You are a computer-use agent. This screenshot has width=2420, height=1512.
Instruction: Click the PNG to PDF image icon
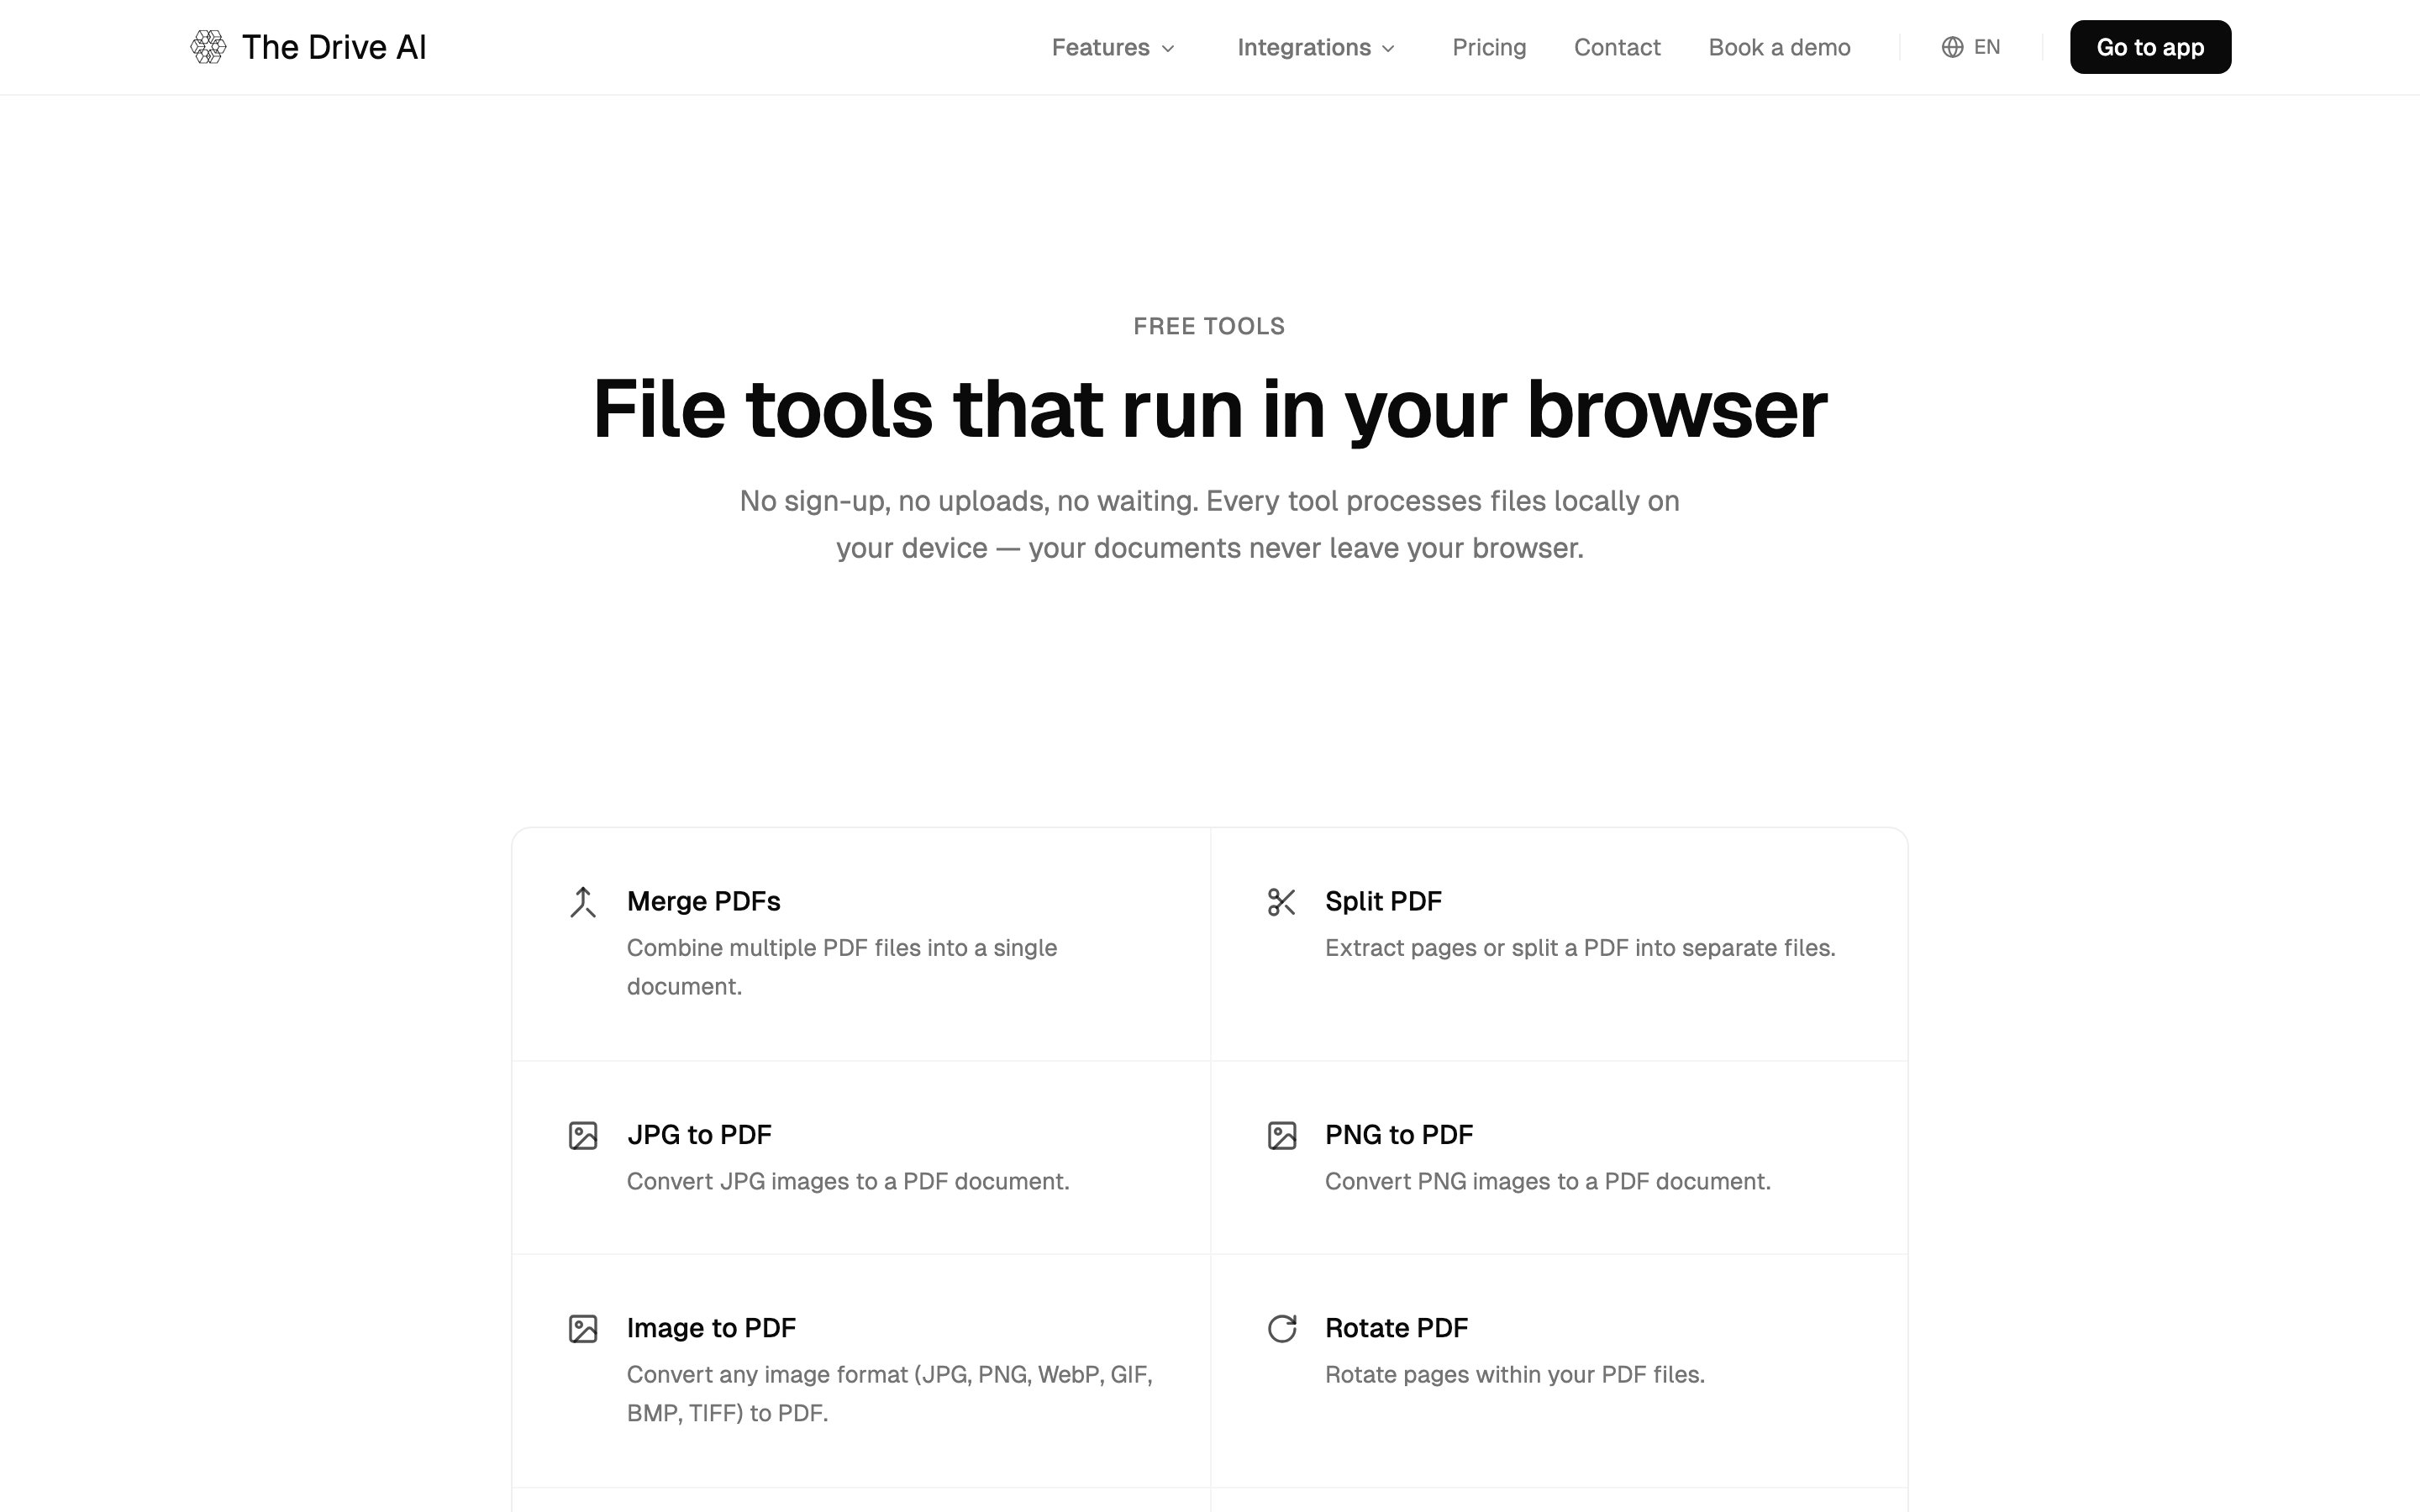tap(1281, 1136)
